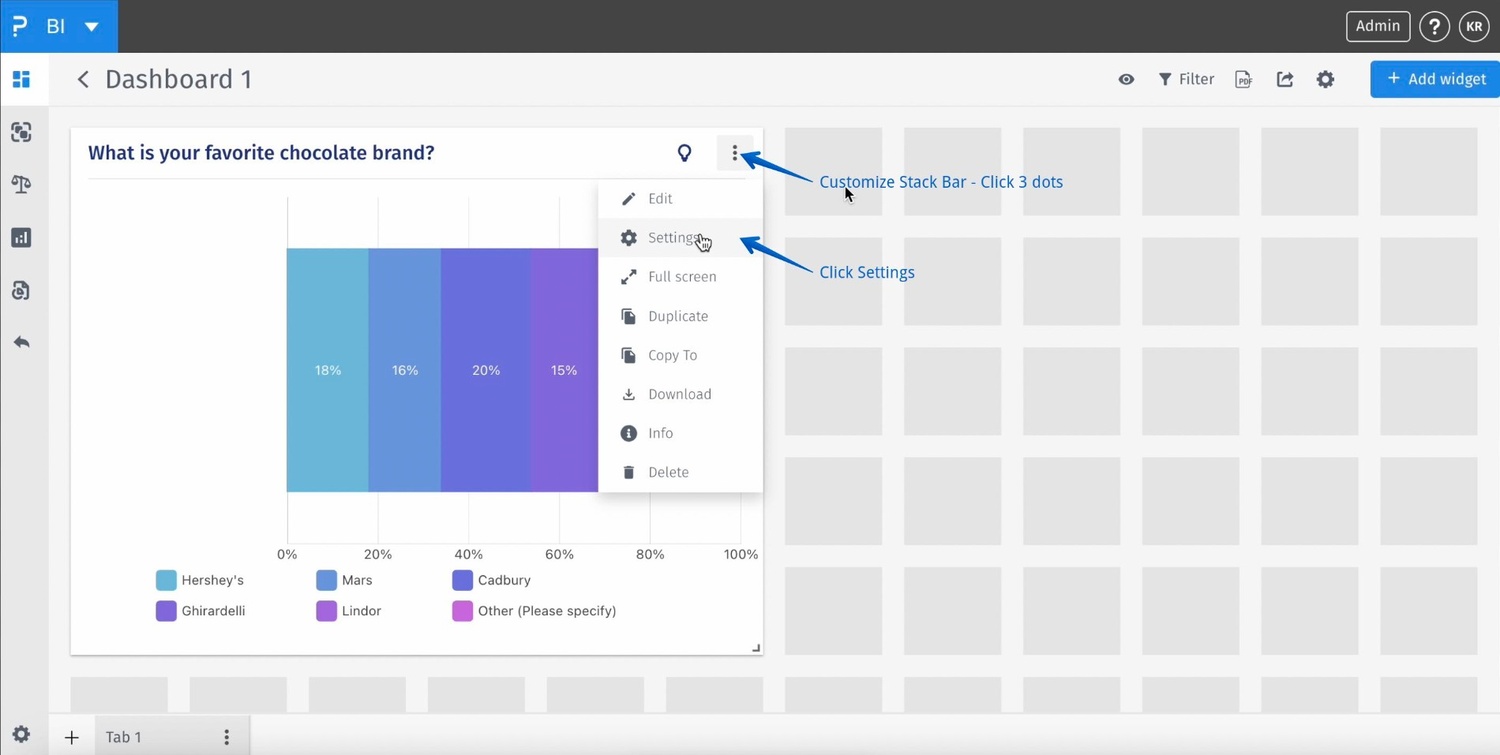Click the Dashboard 1 title
This screenshot has width=1500, height=755.
coord(179,79)
